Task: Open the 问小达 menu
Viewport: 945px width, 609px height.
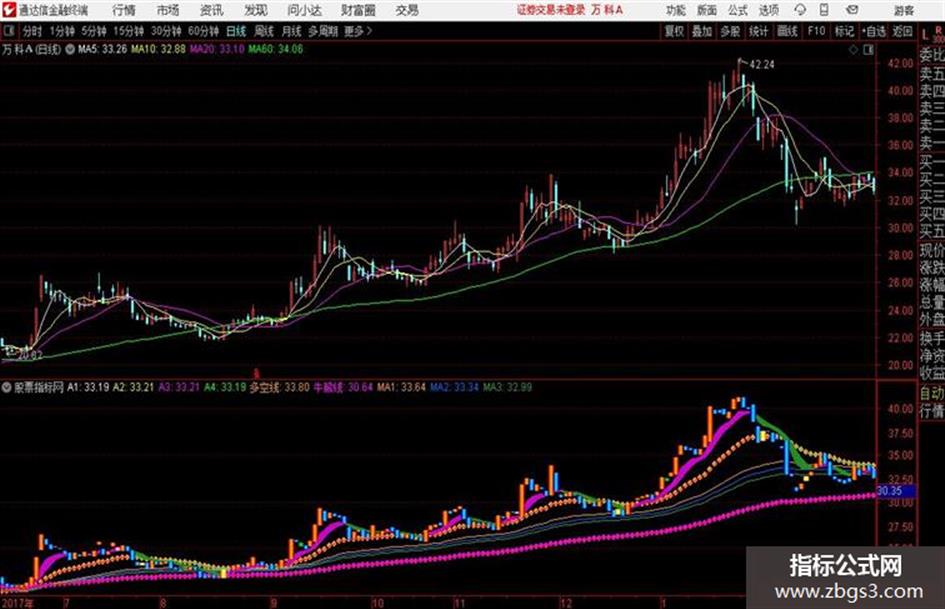Action: (304, 10)
